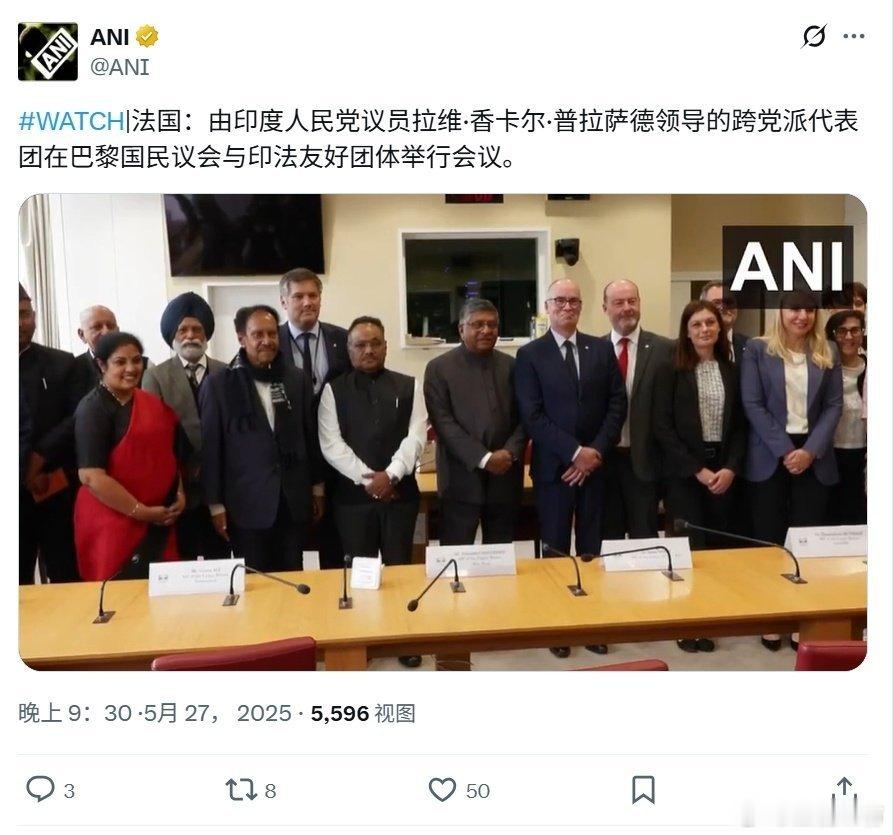Click the repost count 8
The image size is (893, 835).
click(271, 791)
